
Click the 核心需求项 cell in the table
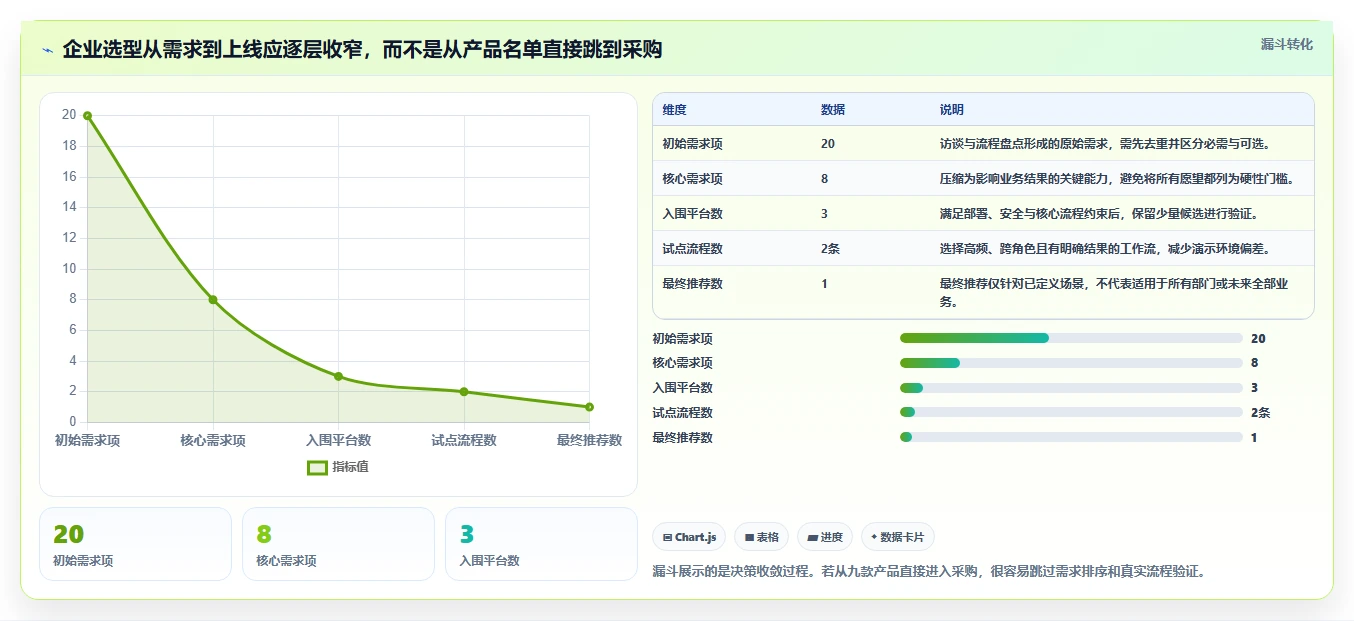pyautogui.click(x=692, y=179)
